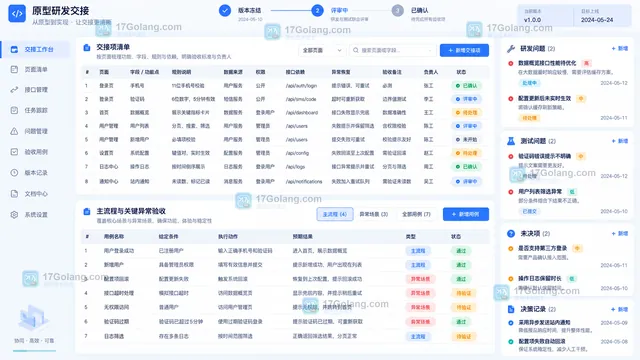Click orange dot beside 操作日志保留时长

click(x=511, y=279)
